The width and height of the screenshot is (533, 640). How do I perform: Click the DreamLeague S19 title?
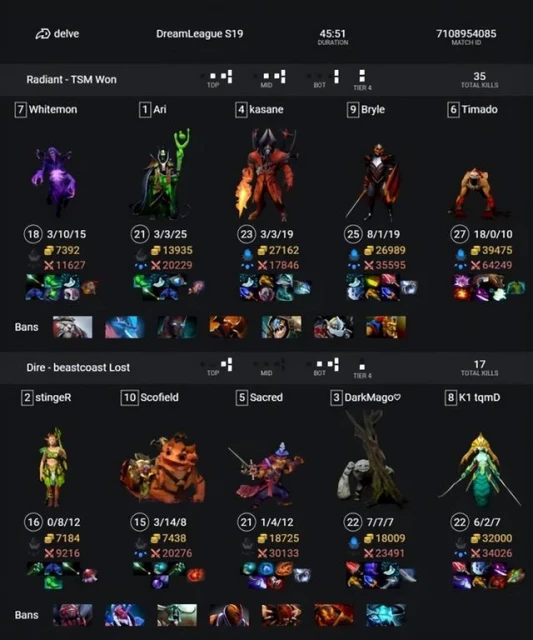[x=200, y=34]
